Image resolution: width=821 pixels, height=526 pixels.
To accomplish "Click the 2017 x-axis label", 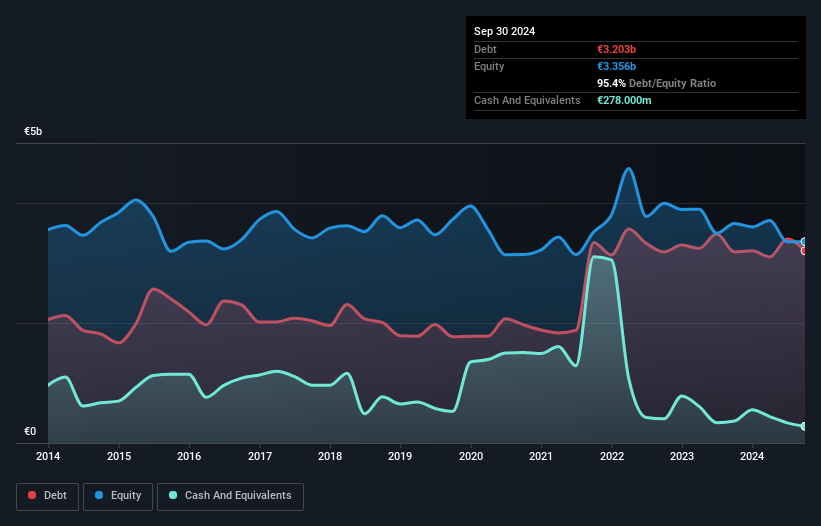I will [x=260, y=456].
